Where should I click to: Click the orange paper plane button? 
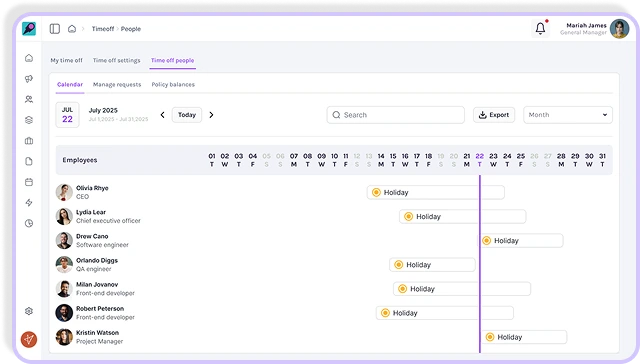29,339
